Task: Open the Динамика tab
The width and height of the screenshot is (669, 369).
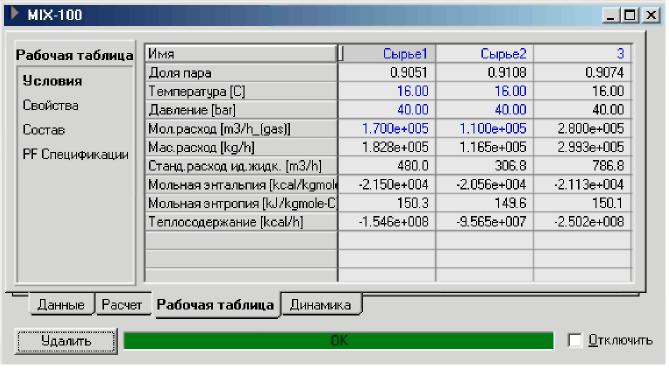Action: point(321,305)
